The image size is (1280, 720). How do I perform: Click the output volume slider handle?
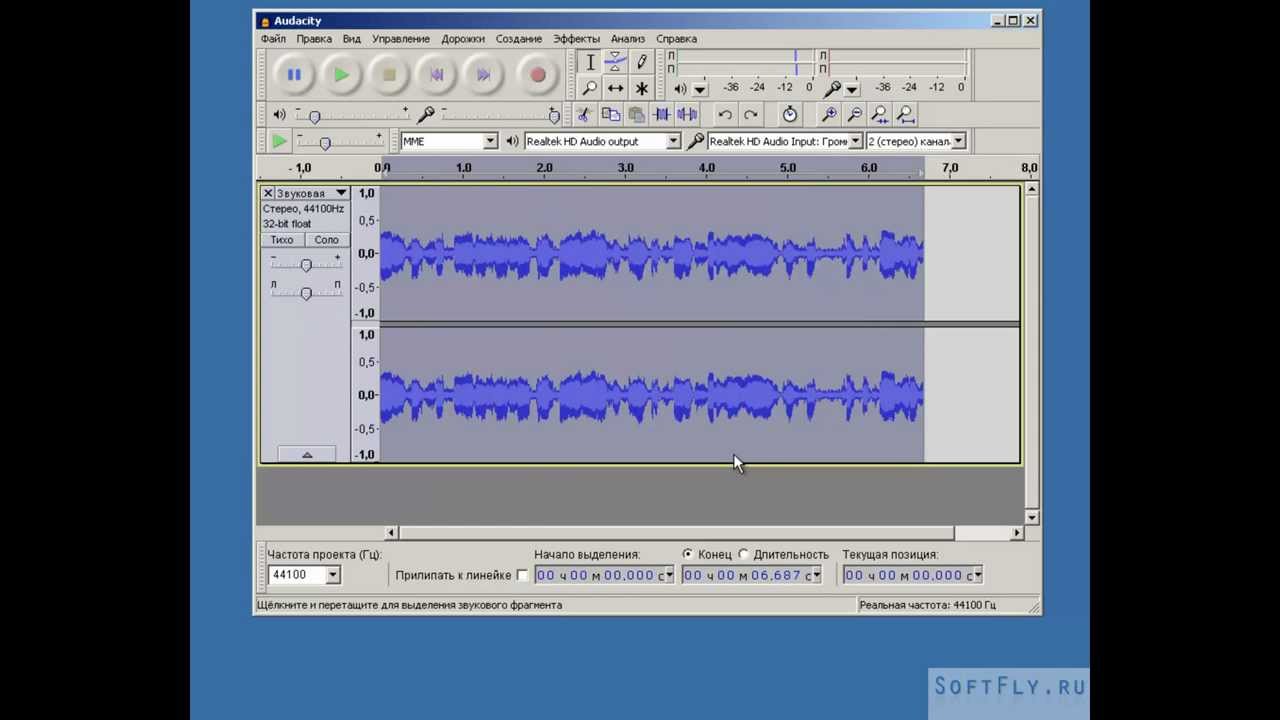314,117
